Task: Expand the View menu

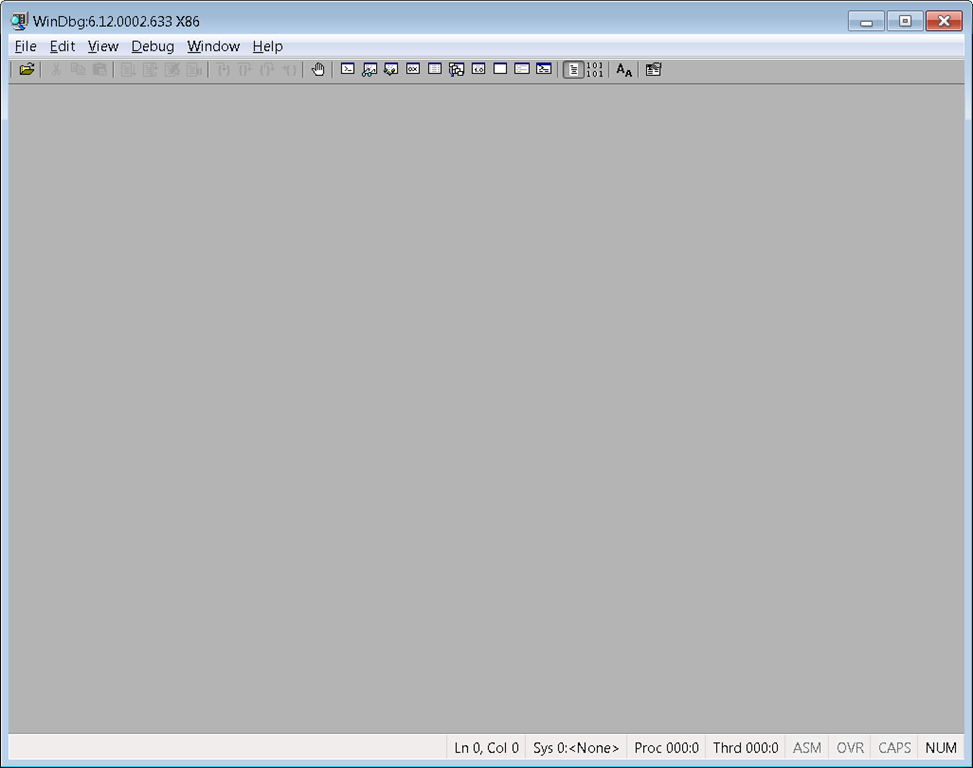Action: [x=103, y=46]
